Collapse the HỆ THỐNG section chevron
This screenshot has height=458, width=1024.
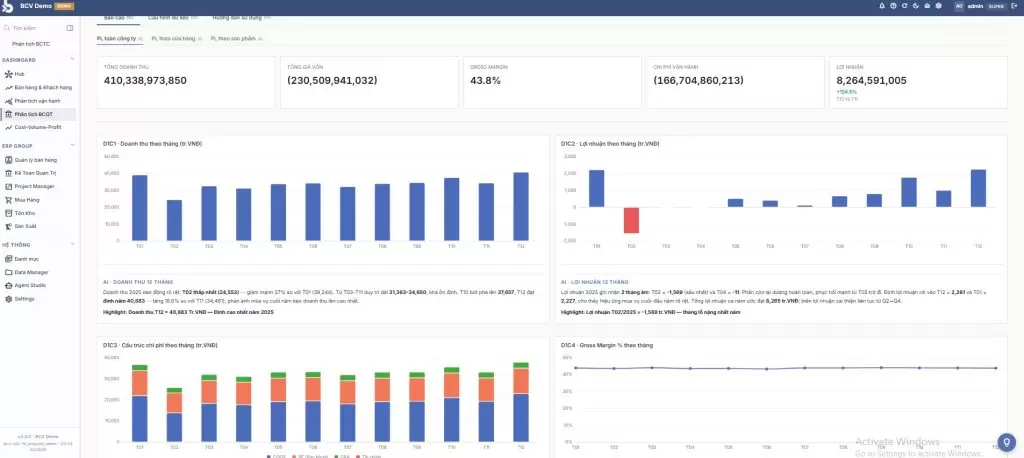72,244
